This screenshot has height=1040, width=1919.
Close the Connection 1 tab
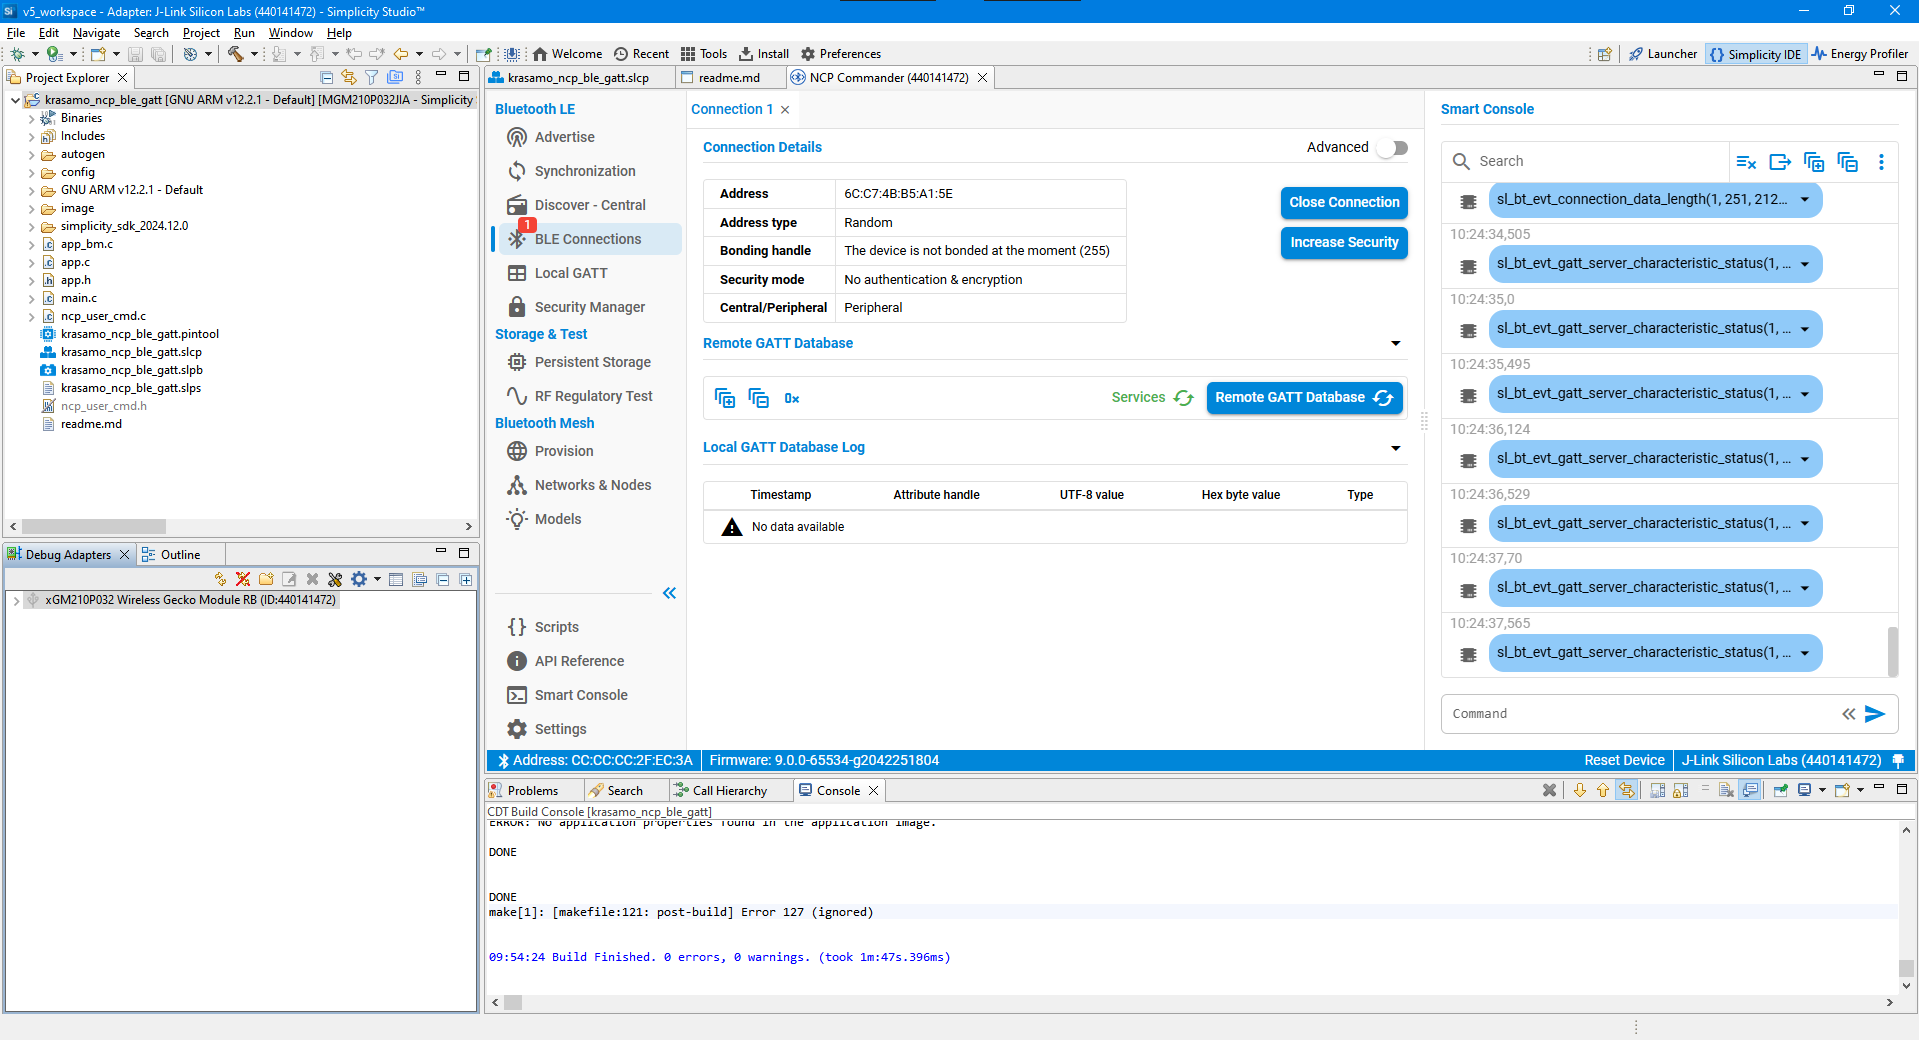tap(785, 110)
